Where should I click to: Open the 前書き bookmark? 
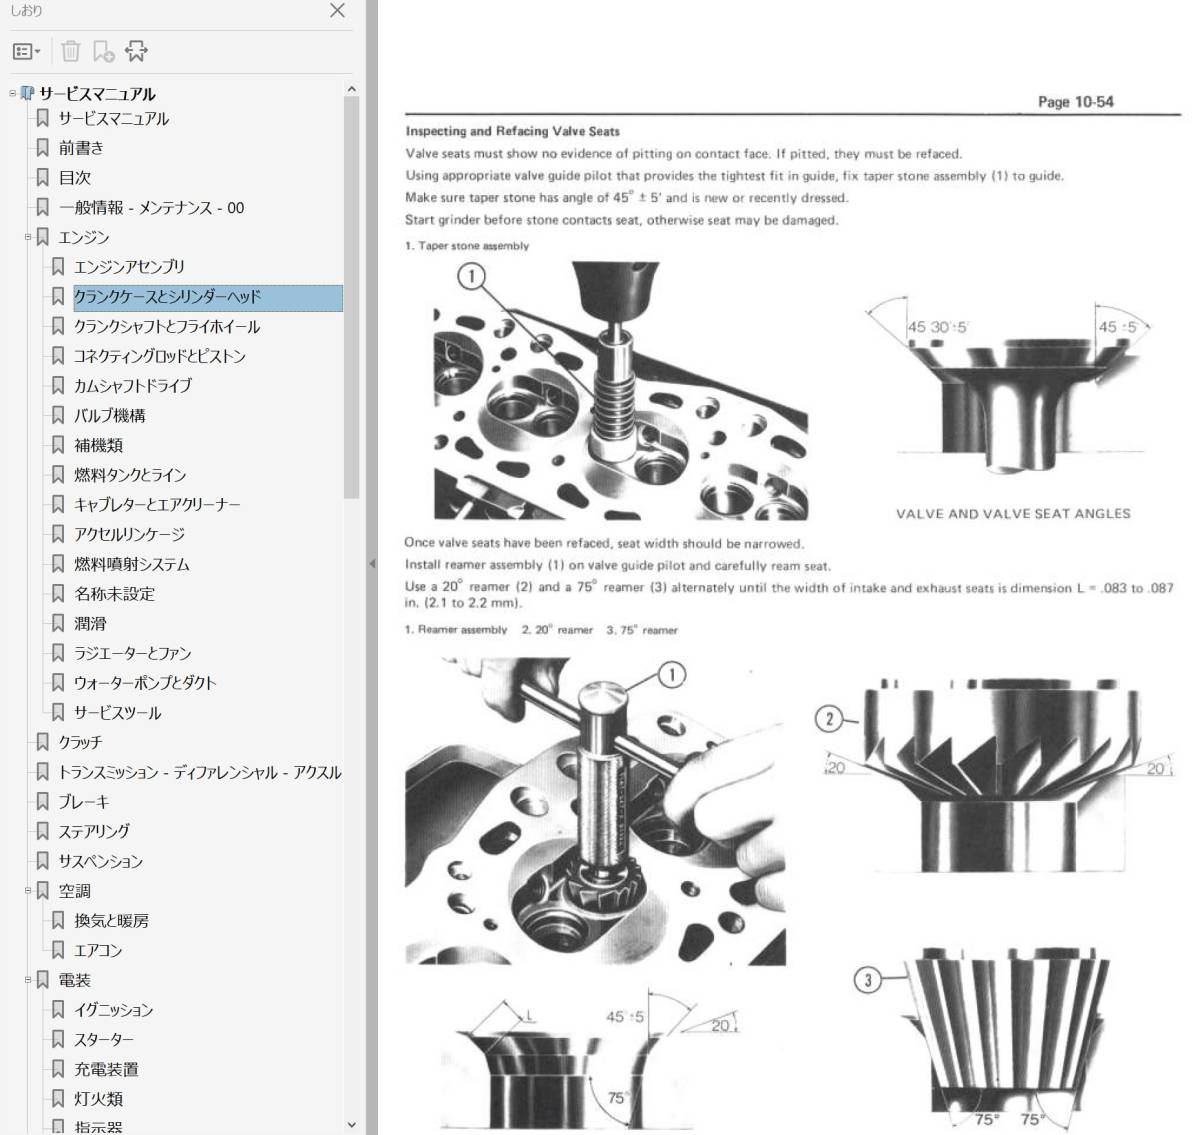click(x=81, y=148)
